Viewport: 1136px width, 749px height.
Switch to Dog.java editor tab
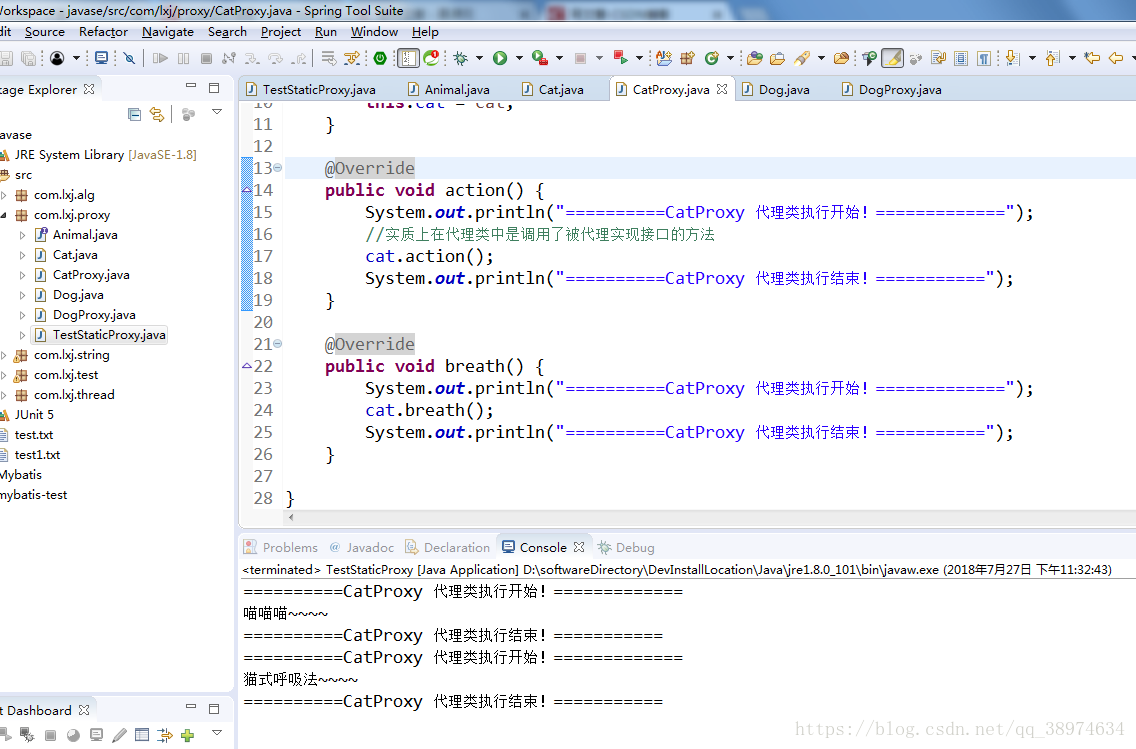[x=775, y=89]
